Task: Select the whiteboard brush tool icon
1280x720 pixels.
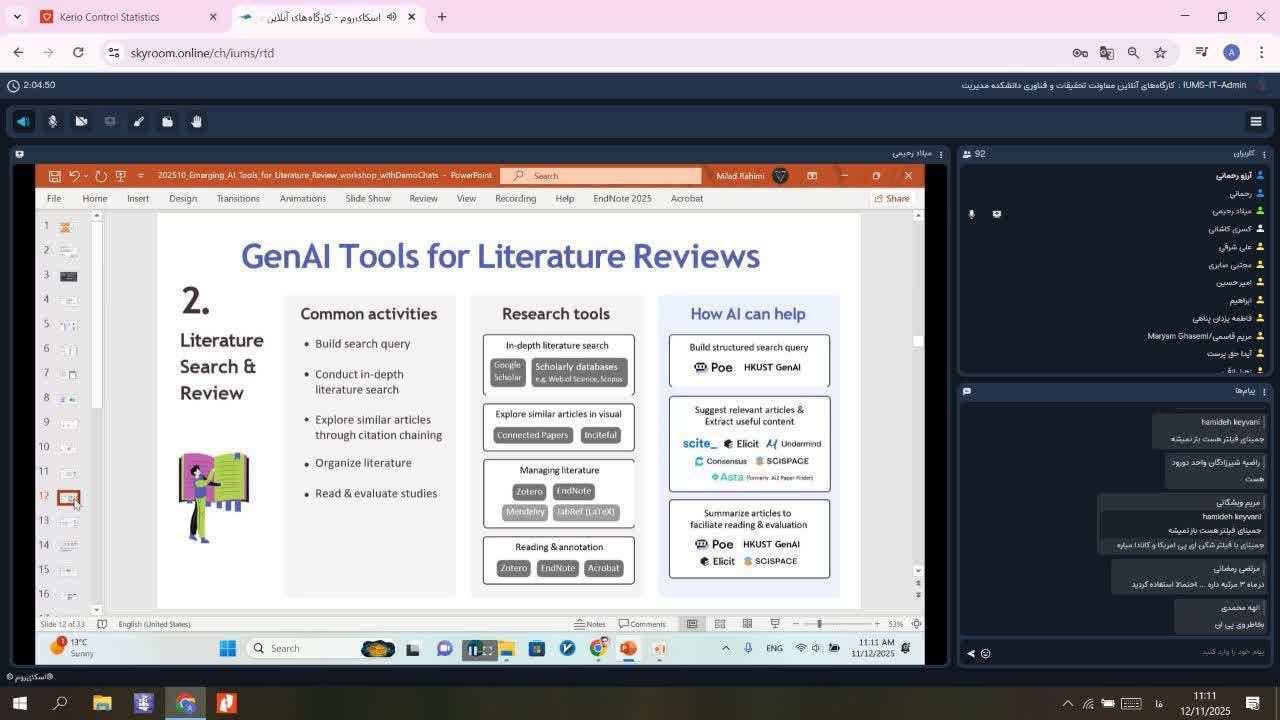Action: tap(139, 121)
